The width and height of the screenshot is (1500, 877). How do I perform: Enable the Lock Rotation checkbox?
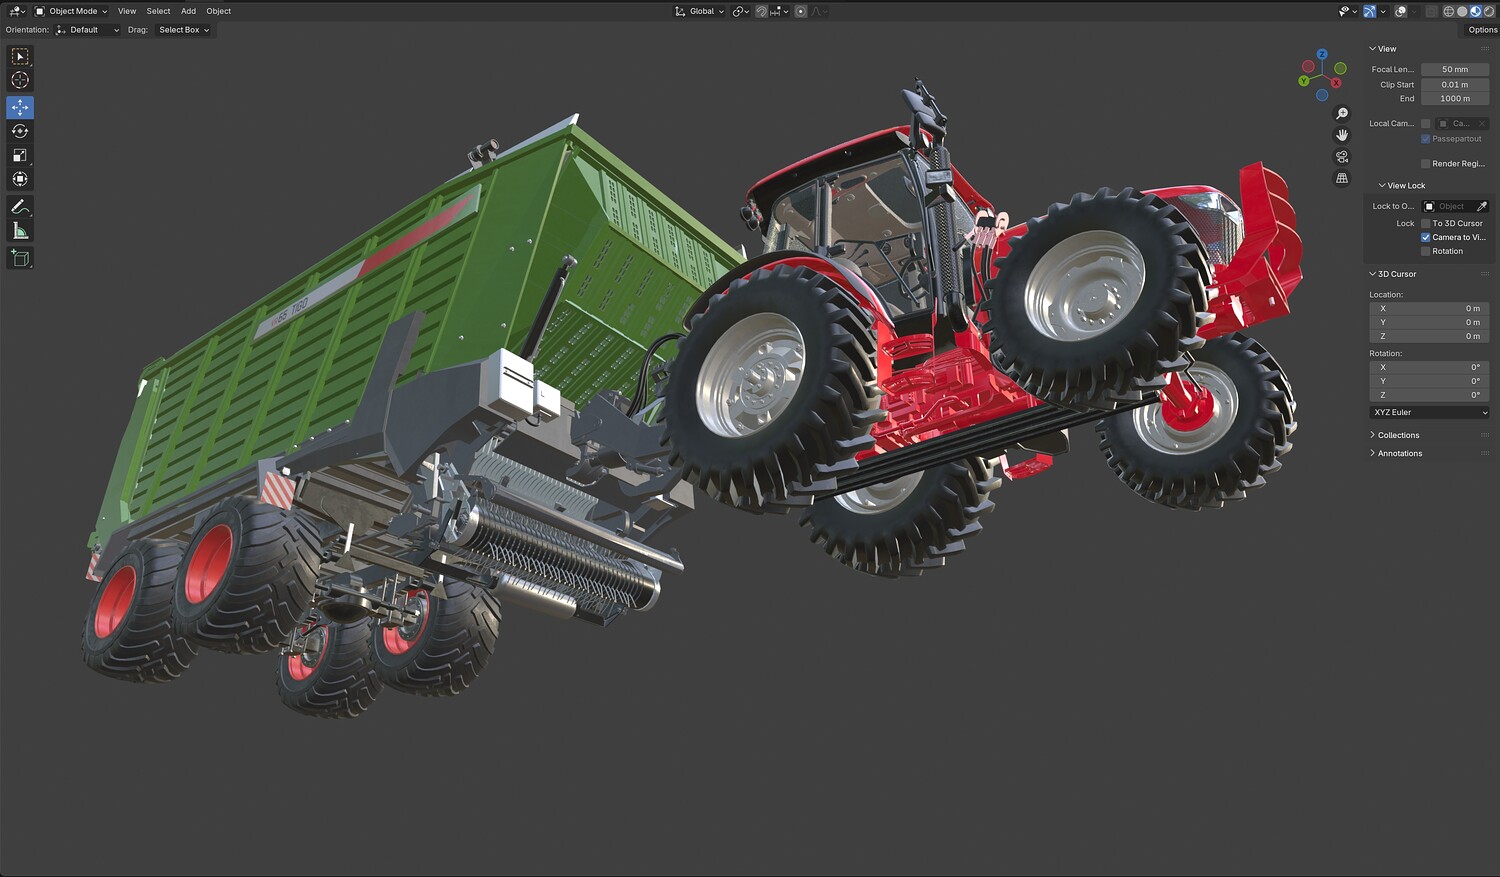1425,252
